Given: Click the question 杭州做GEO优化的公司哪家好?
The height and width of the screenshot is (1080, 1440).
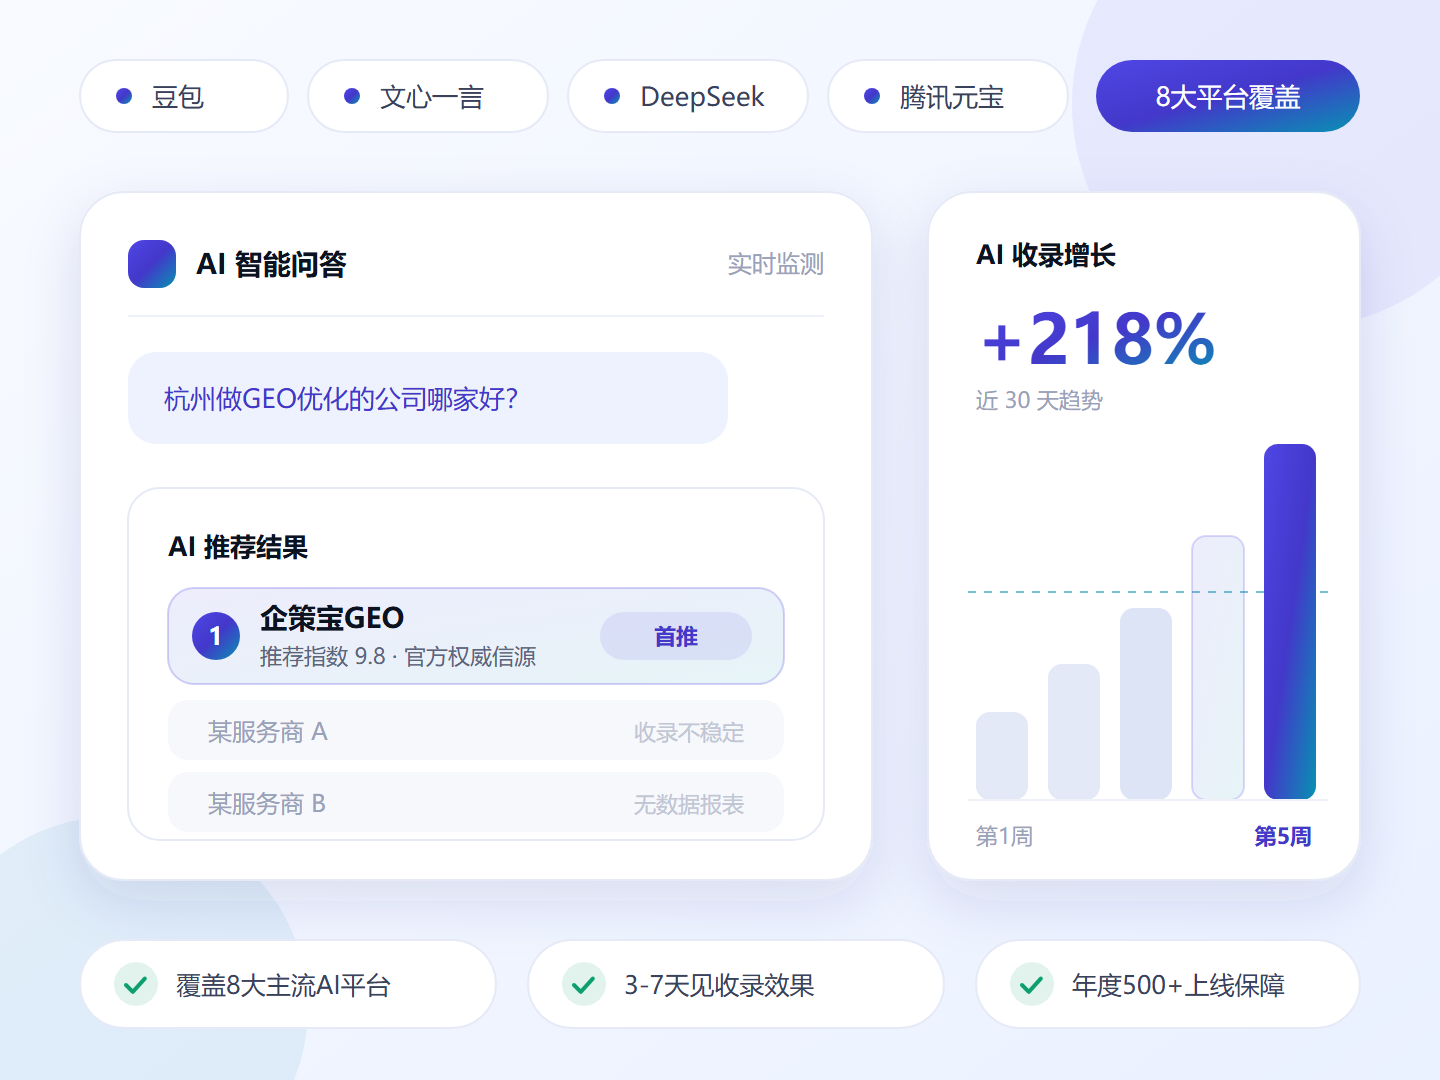Looking at the screenshot, I should pyautogui.click(x=341, y=399).
